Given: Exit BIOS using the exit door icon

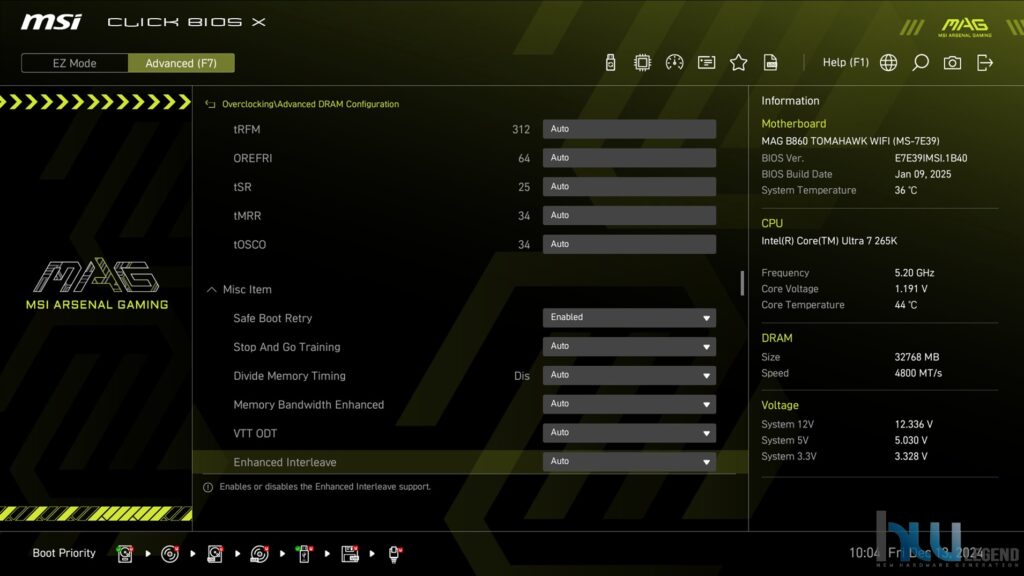Looking at the screenshot, I should pos(985,63).
